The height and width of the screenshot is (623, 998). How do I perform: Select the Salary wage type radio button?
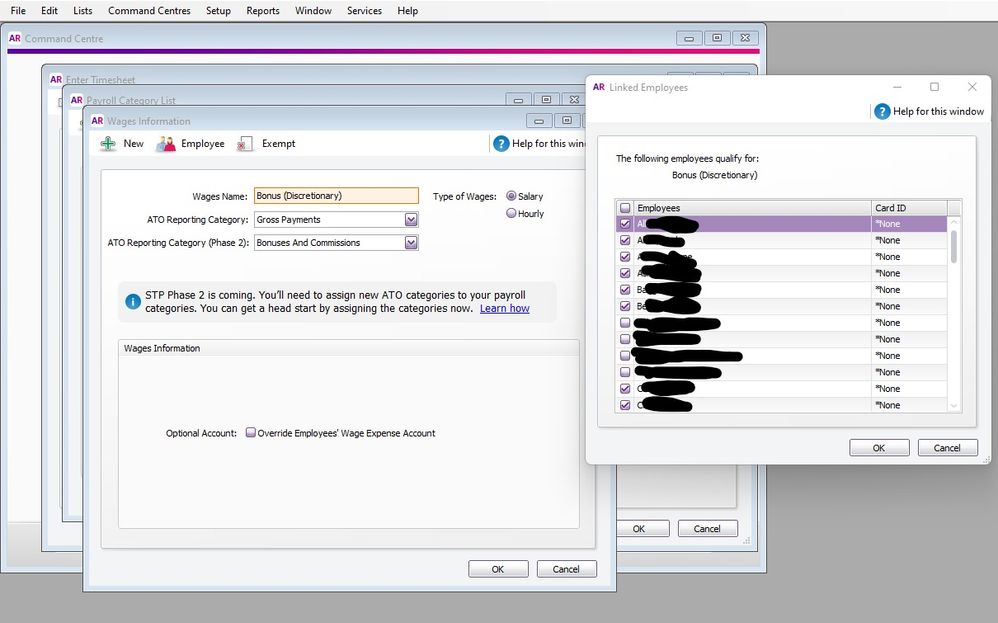pos(512,196)
